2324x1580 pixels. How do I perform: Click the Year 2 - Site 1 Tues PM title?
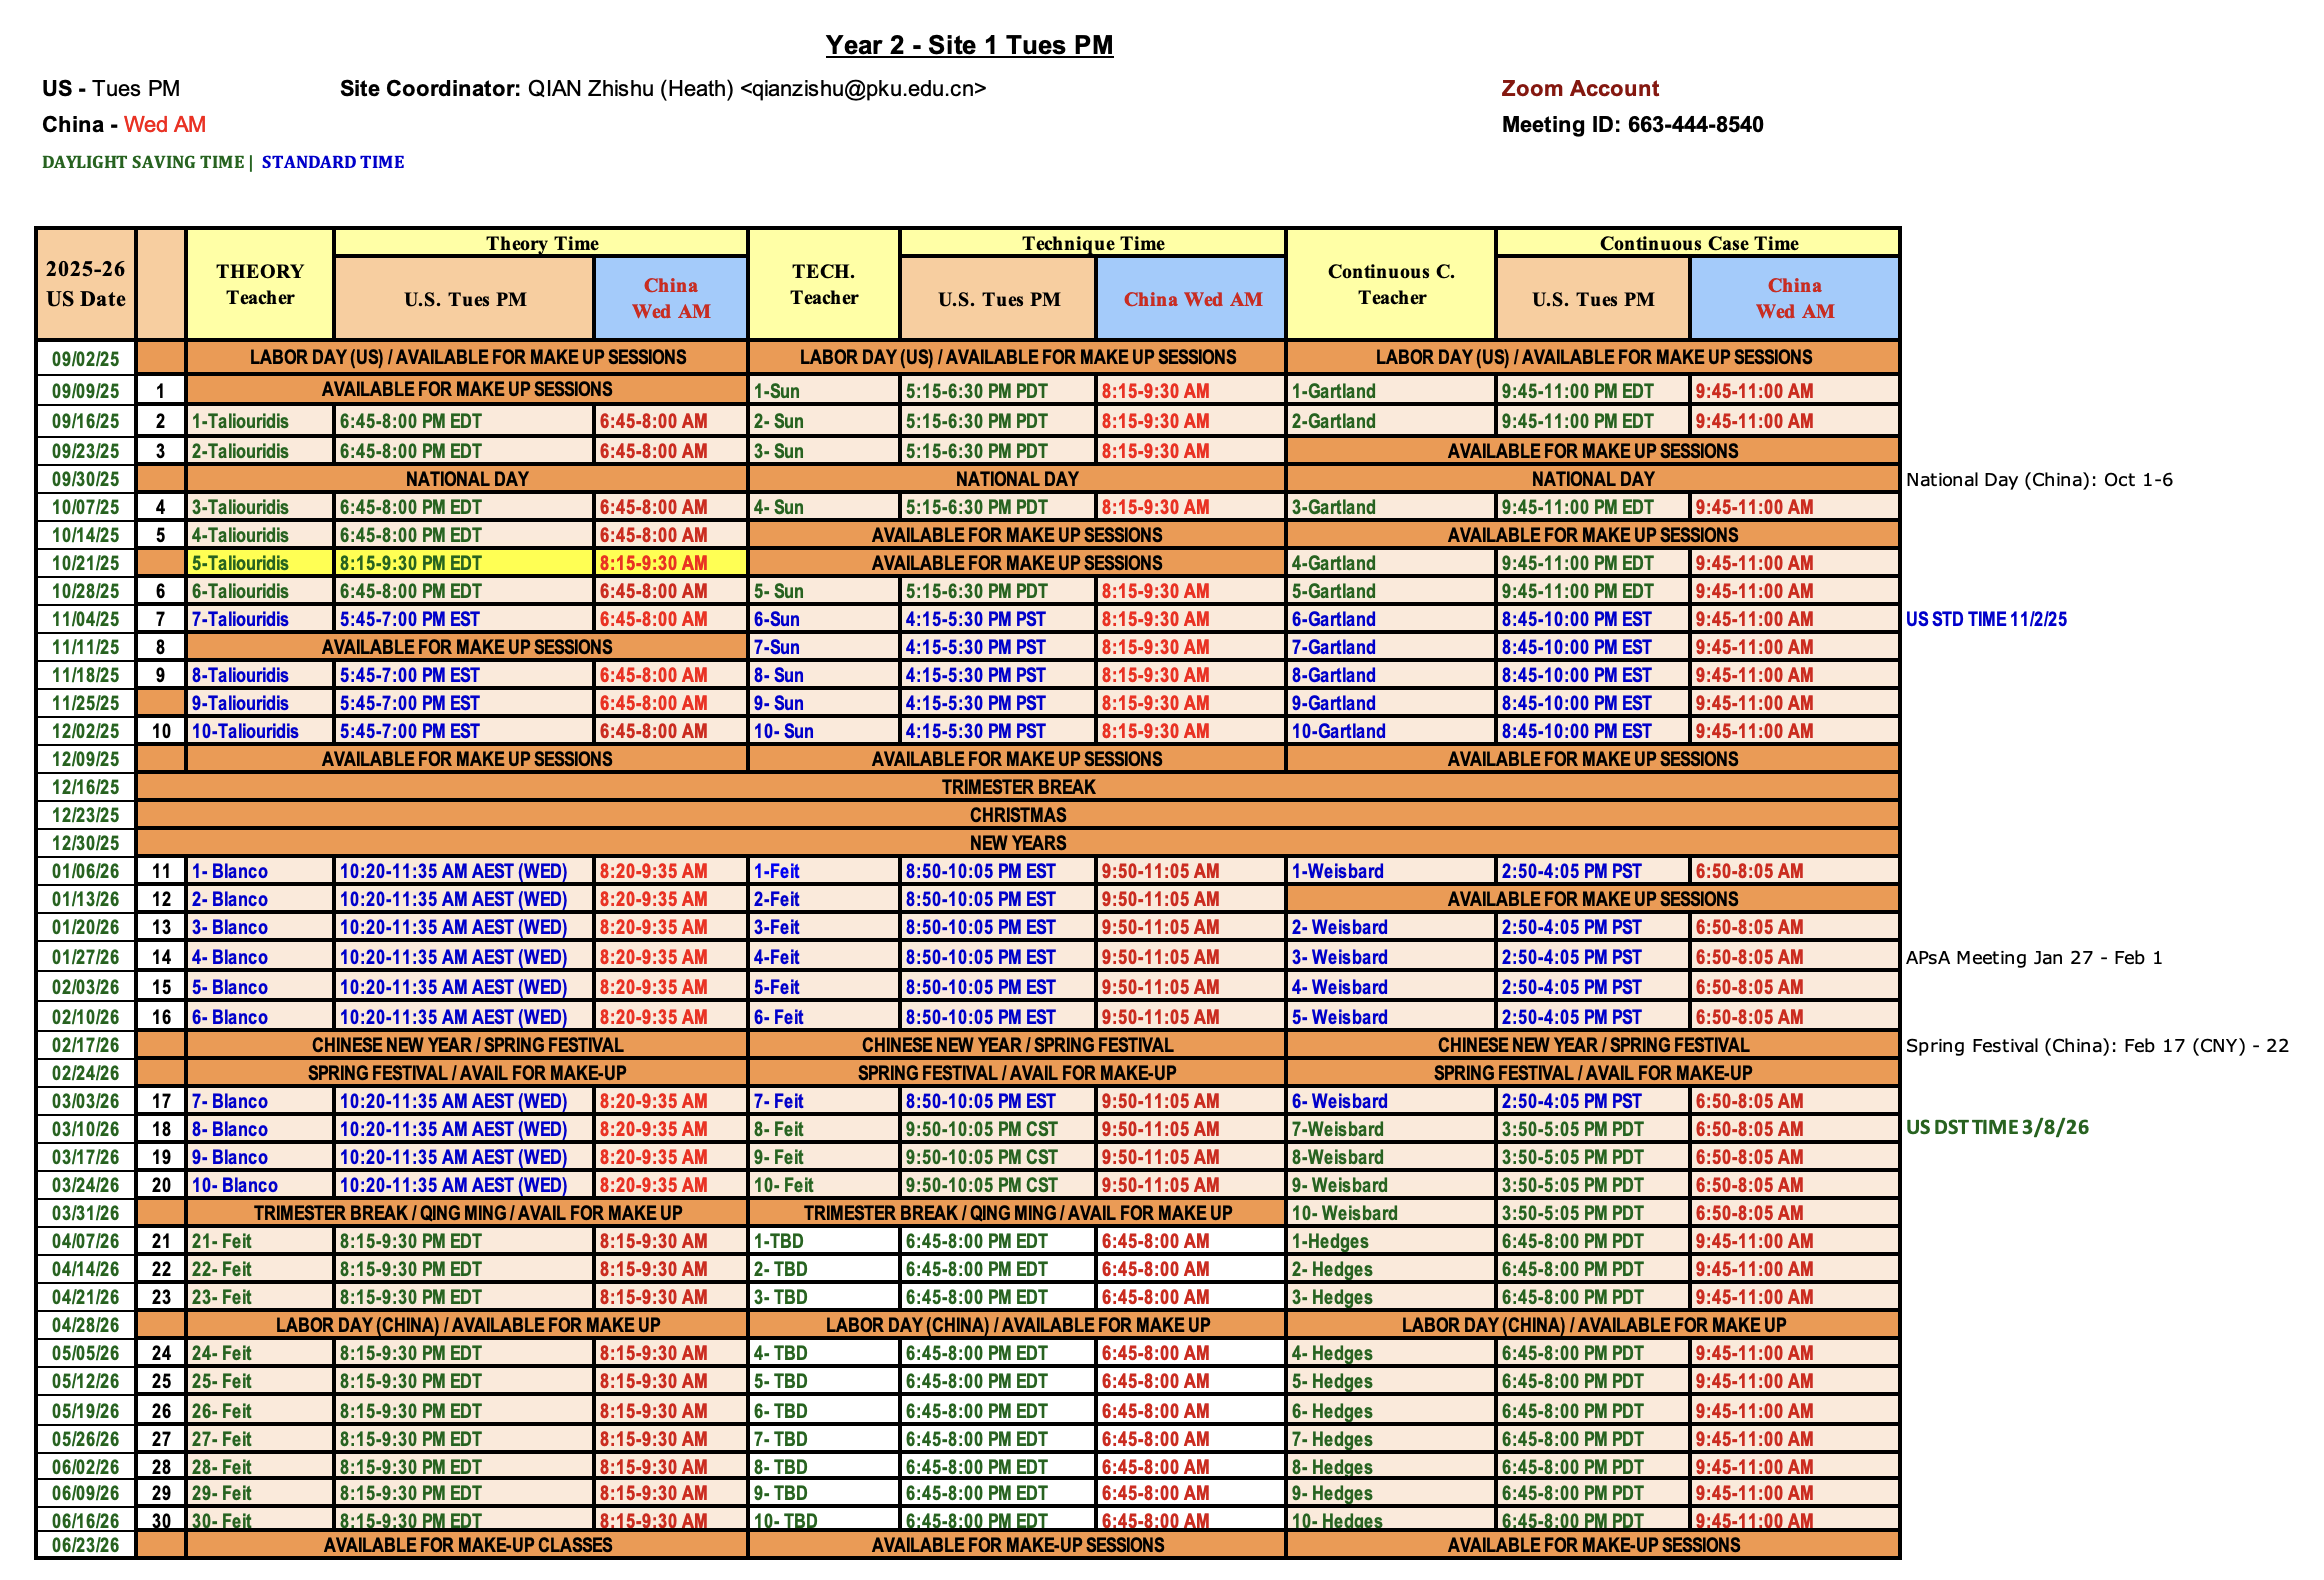point(968,45)
